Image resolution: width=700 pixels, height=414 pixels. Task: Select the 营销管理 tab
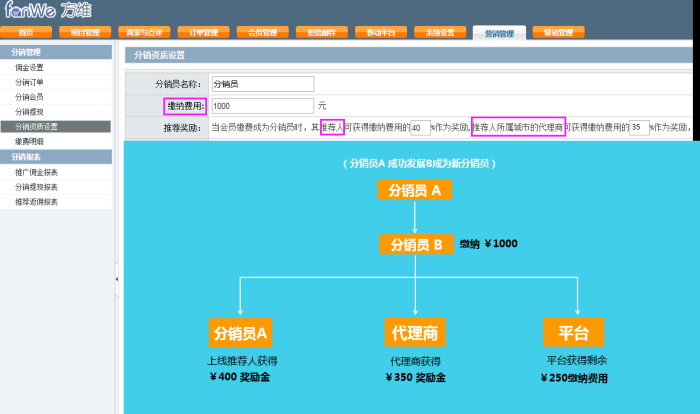pyautogui.click(x=498, y=33)
